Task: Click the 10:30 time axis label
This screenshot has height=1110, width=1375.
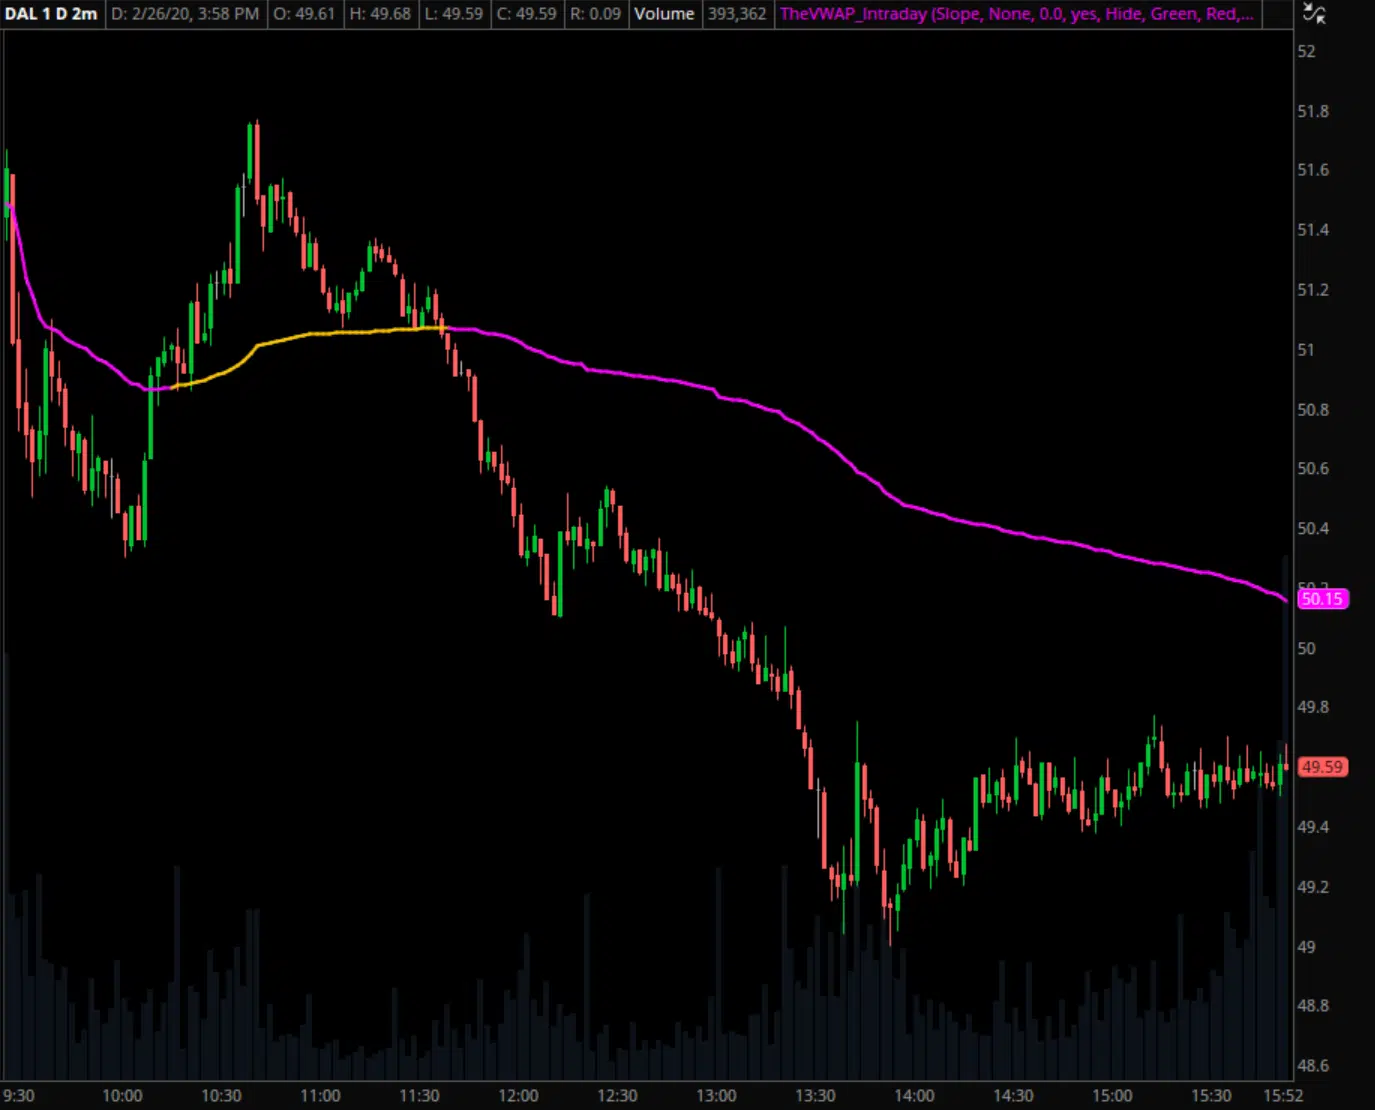Action: [221, 1095]
